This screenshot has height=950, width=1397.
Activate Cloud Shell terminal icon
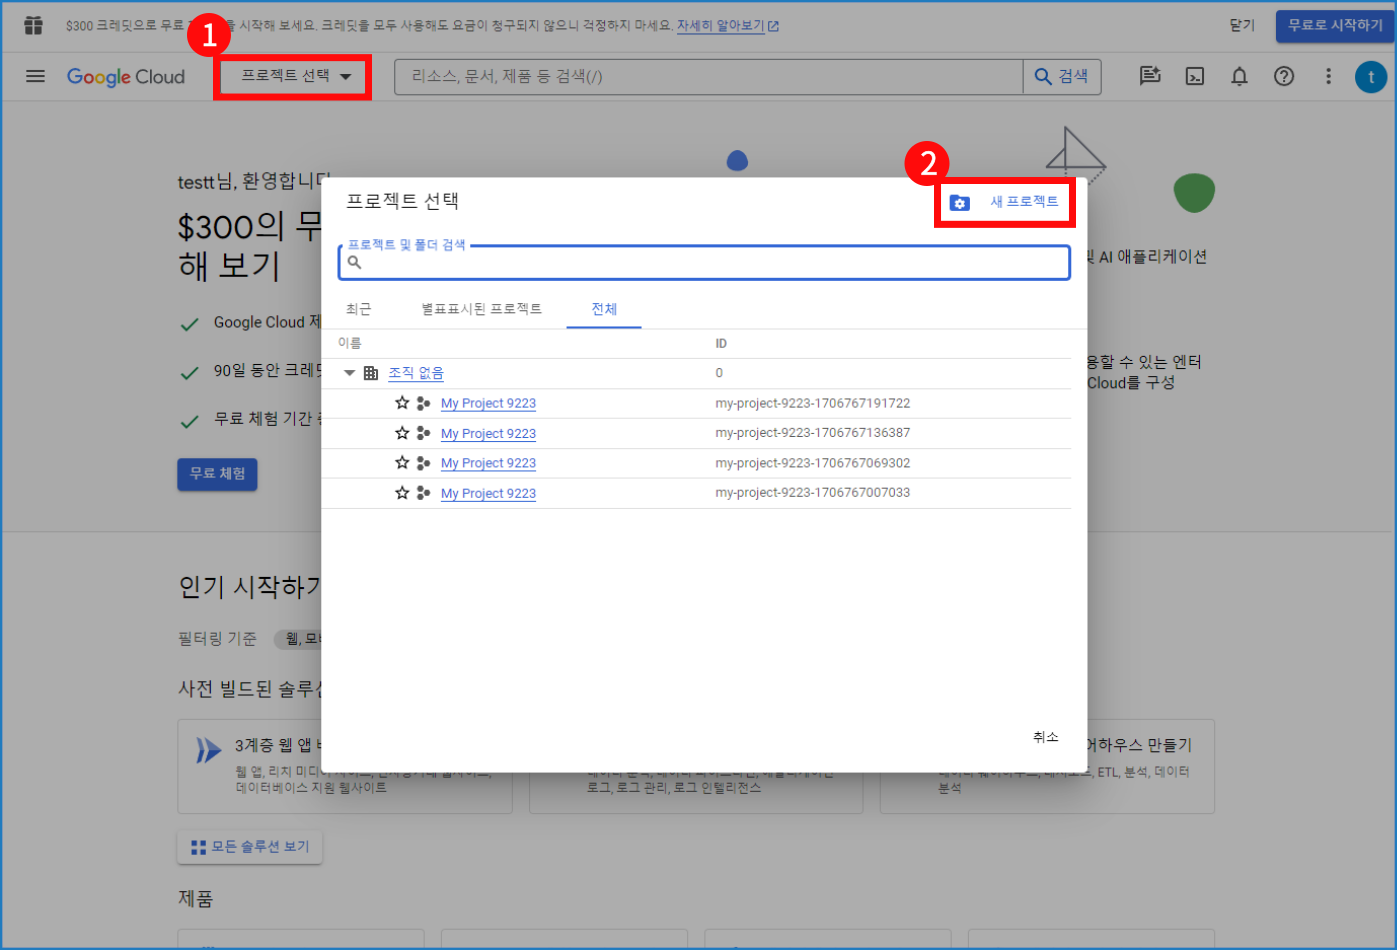point(1194,76)
